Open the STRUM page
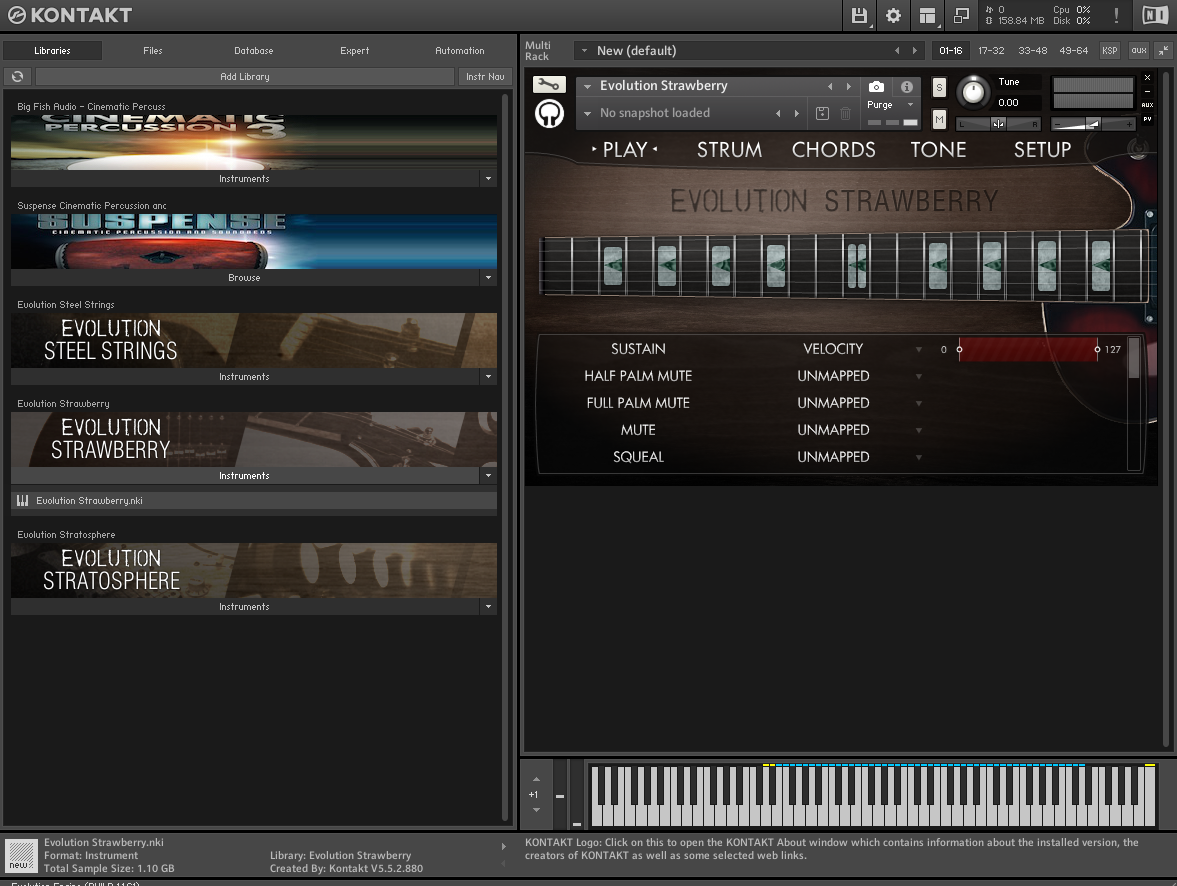 [x=729, y=149]
